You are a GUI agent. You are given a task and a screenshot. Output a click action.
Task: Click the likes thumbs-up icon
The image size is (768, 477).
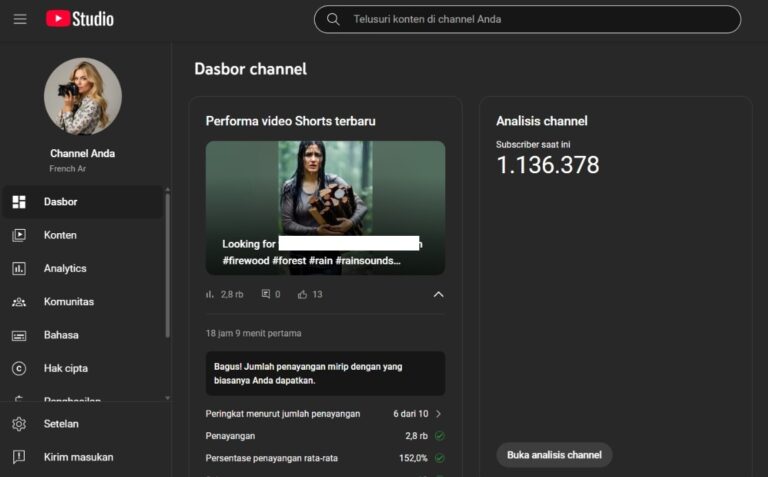tap(303, 295)
